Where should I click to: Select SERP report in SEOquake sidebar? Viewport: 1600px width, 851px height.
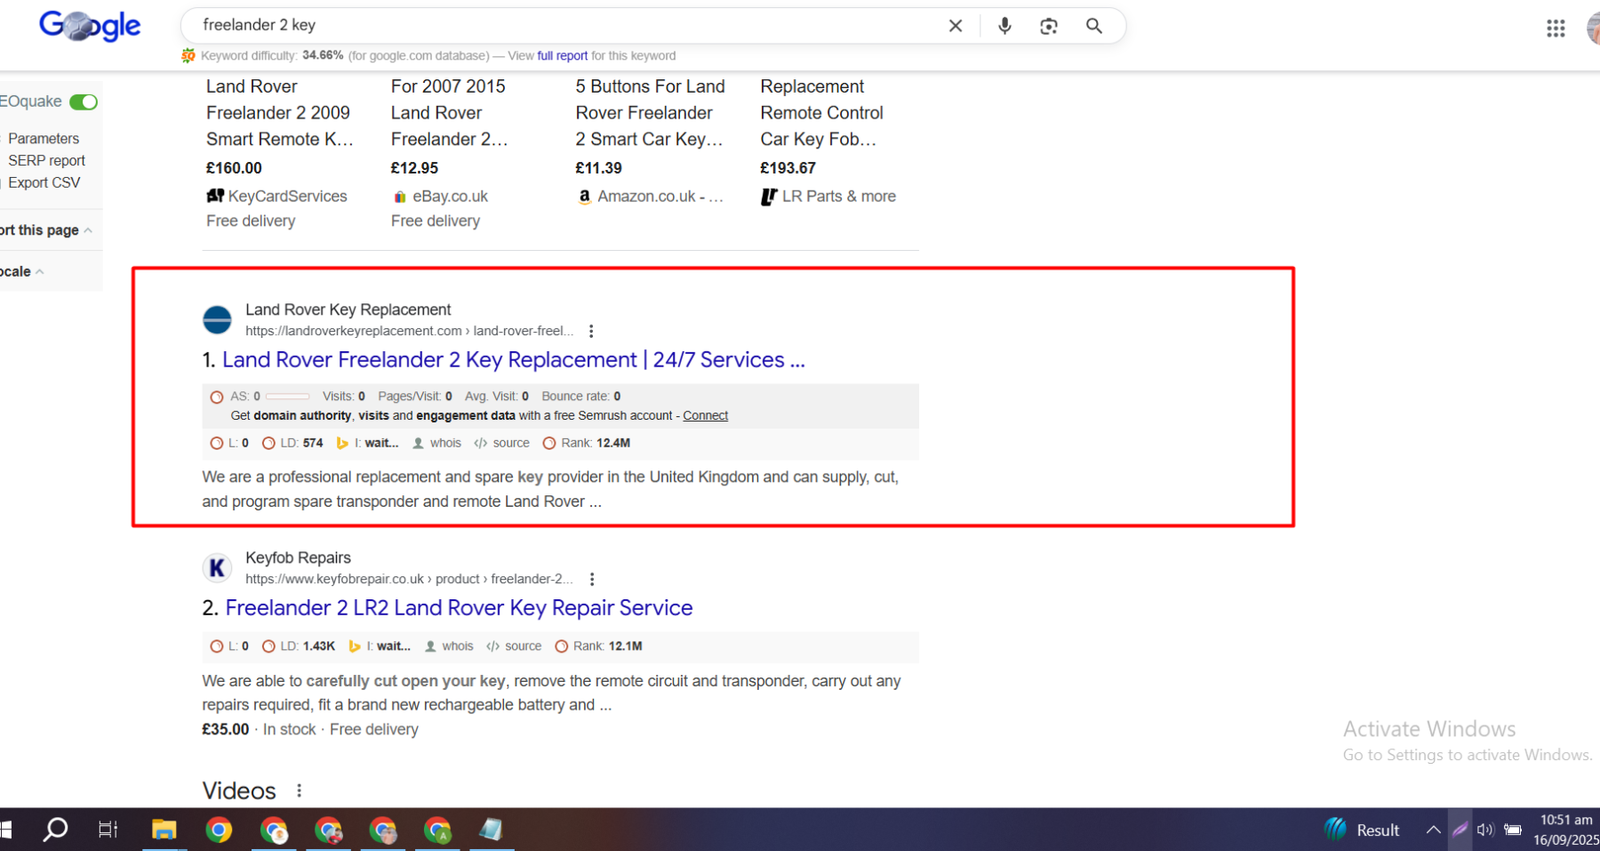click(x=46, y=161)
